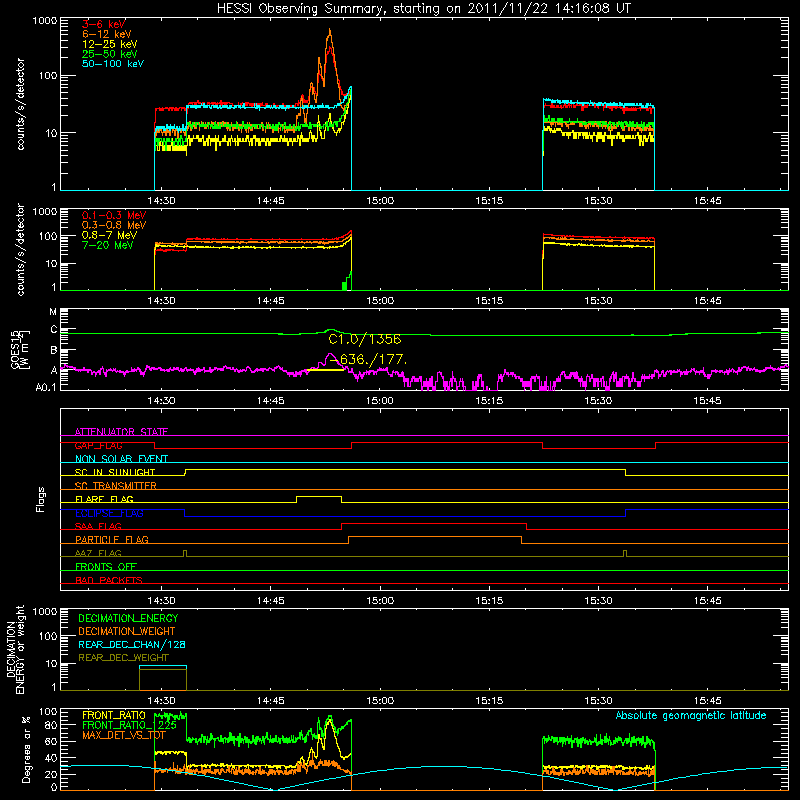This screenshot has height=800, width=800.
Task: Select the NON_SOLAR_EVENT flag label
Action: [121, 459]
